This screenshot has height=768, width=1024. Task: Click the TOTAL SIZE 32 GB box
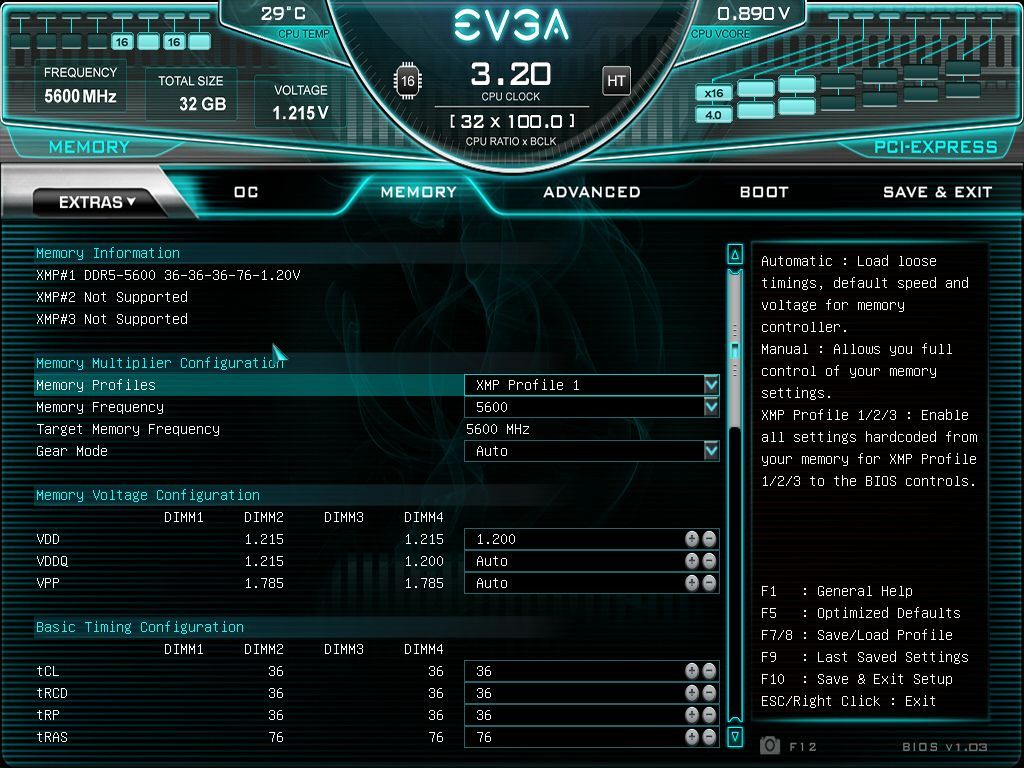tap(191, 93)
